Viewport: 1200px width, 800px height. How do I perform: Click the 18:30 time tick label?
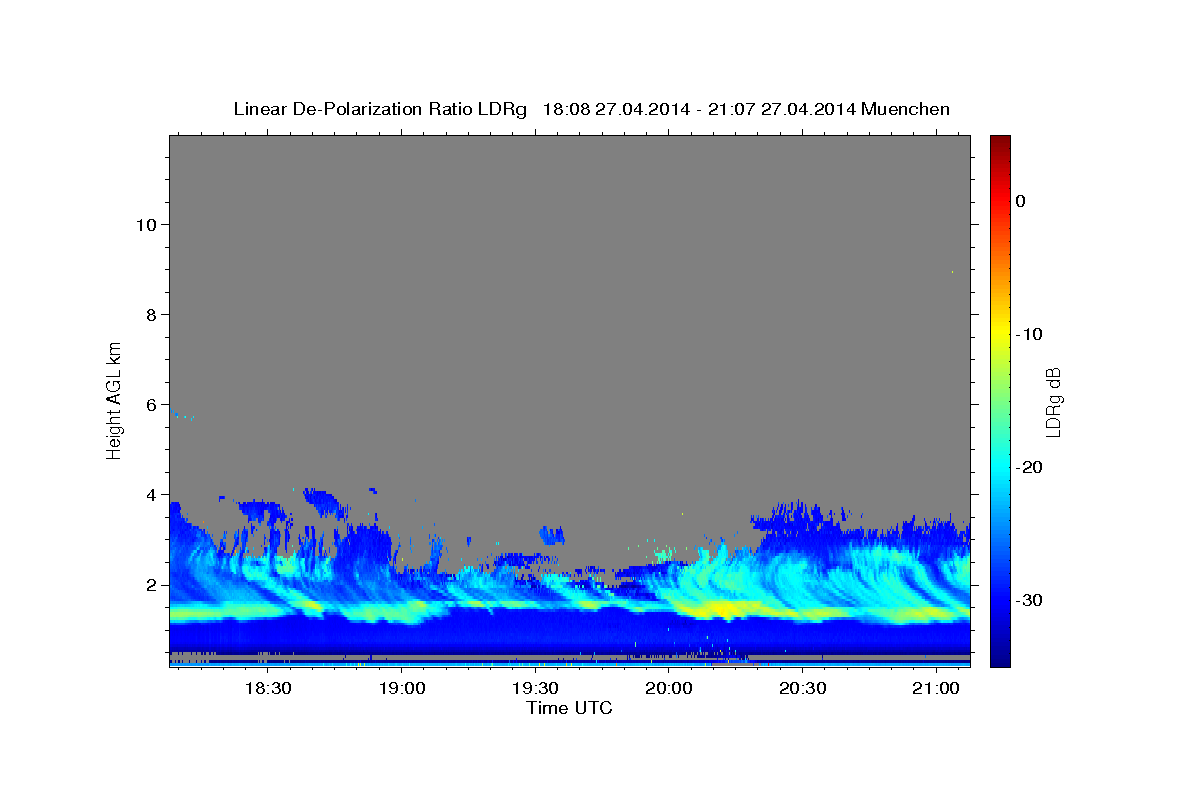pos(267,689)
